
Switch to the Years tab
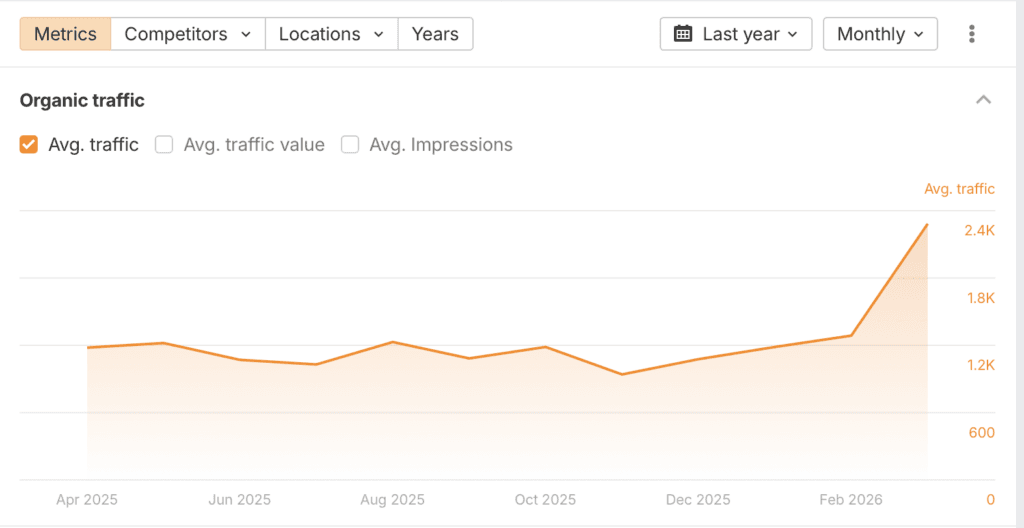tap(435, 34)
